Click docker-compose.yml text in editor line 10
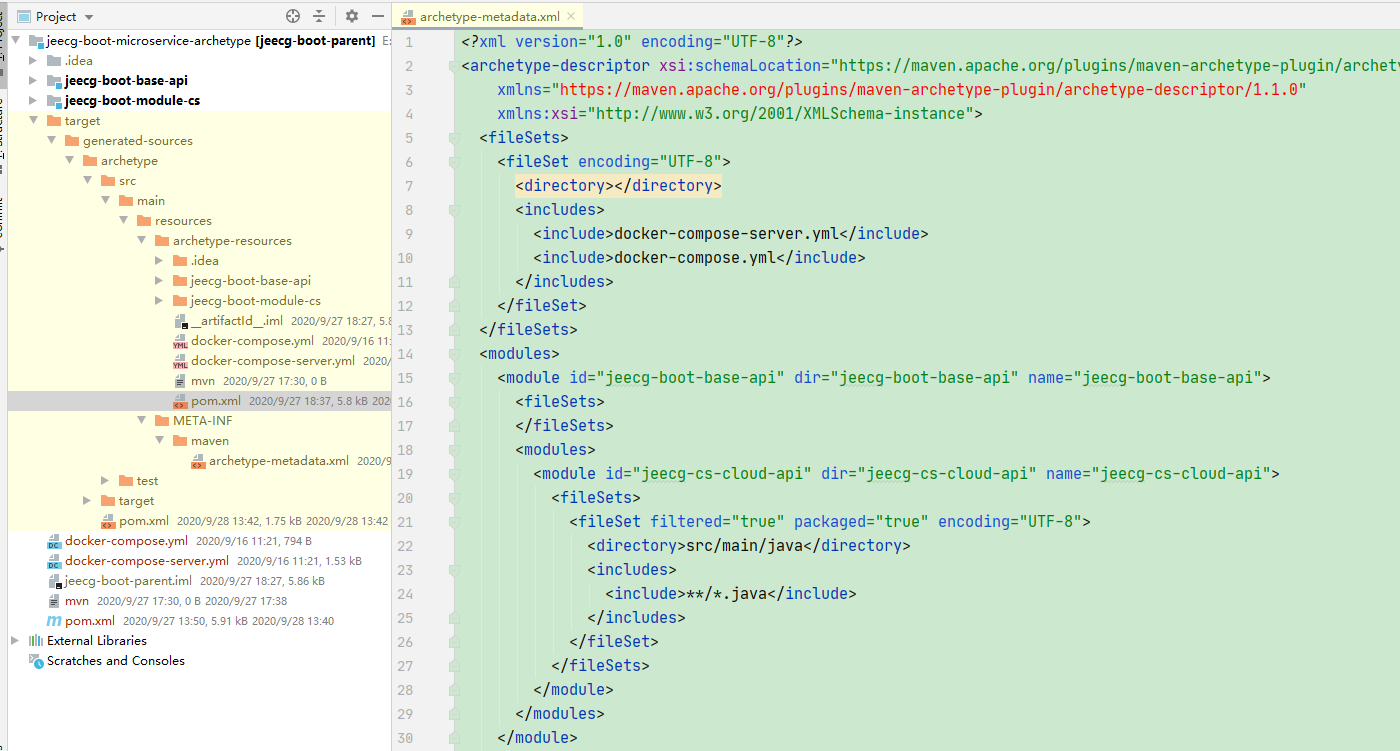Image resolution: width=1400 pixels, height=751 pixels. pos(695,258)
